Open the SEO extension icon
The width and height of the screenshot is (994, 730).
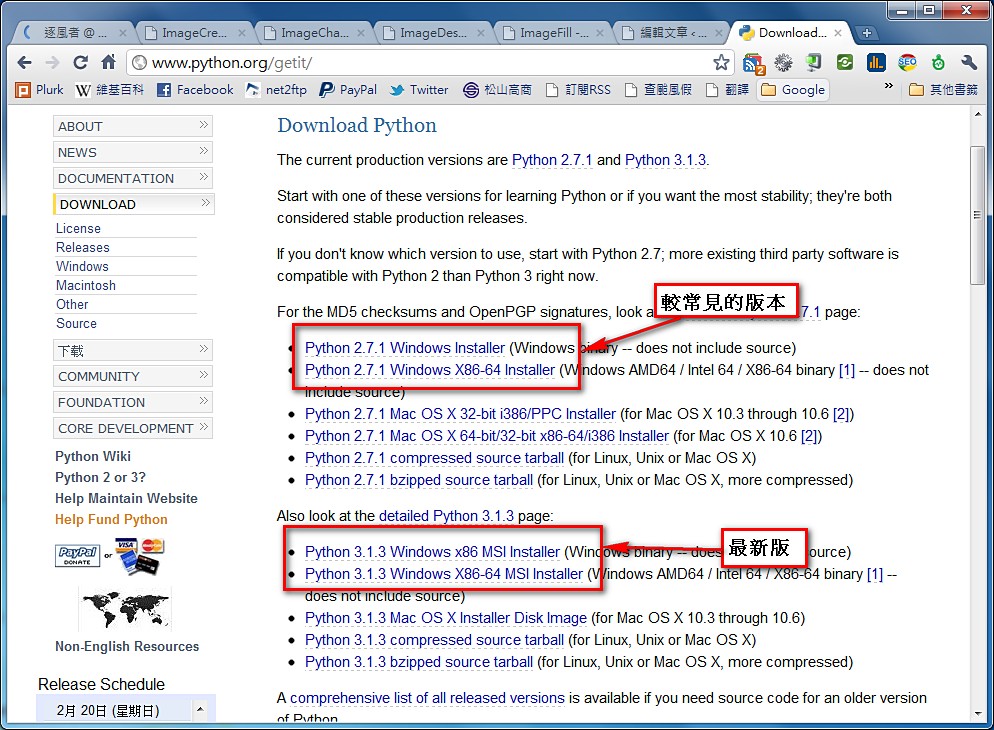pyautogui.click(x=907, y=62)
